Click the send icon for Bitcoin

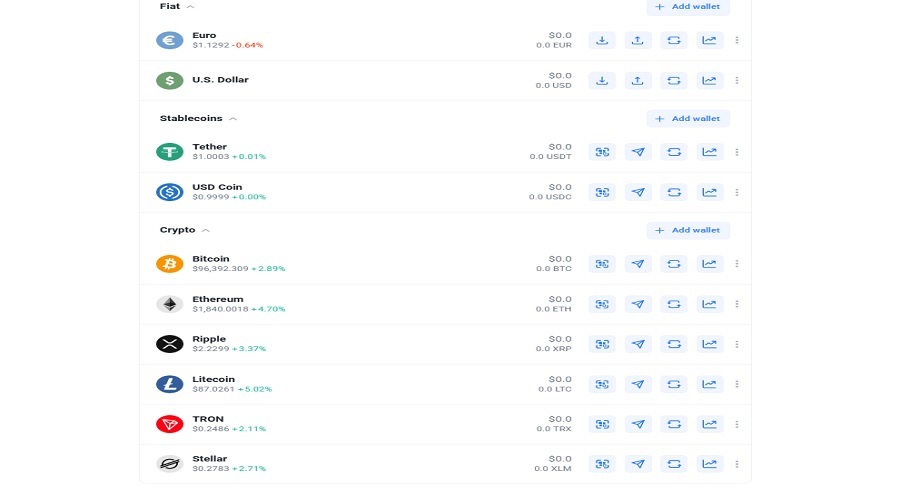coord(637,264)
